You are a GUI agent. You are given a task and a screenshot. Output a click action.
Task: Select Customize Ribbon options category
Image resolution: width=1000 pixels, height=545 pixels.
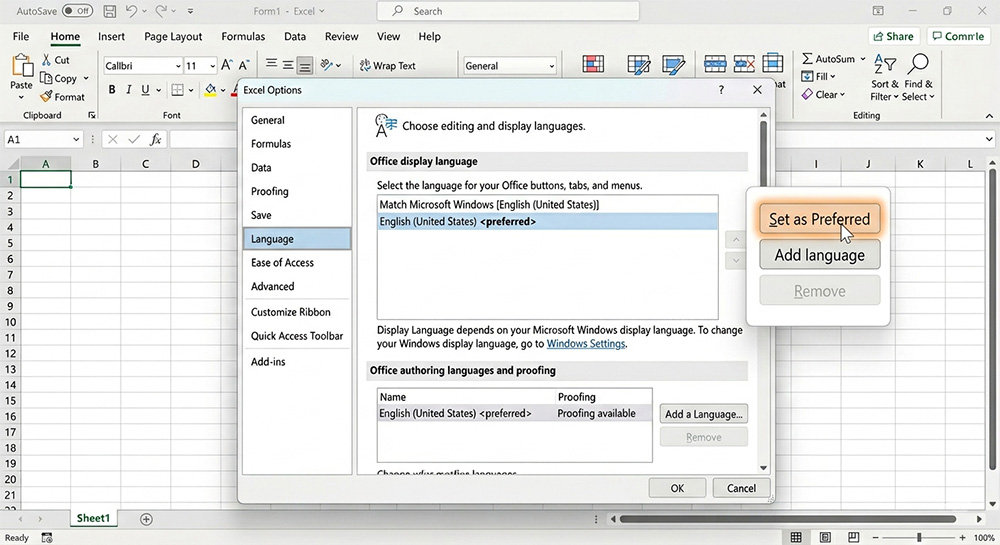pos(297,312)
